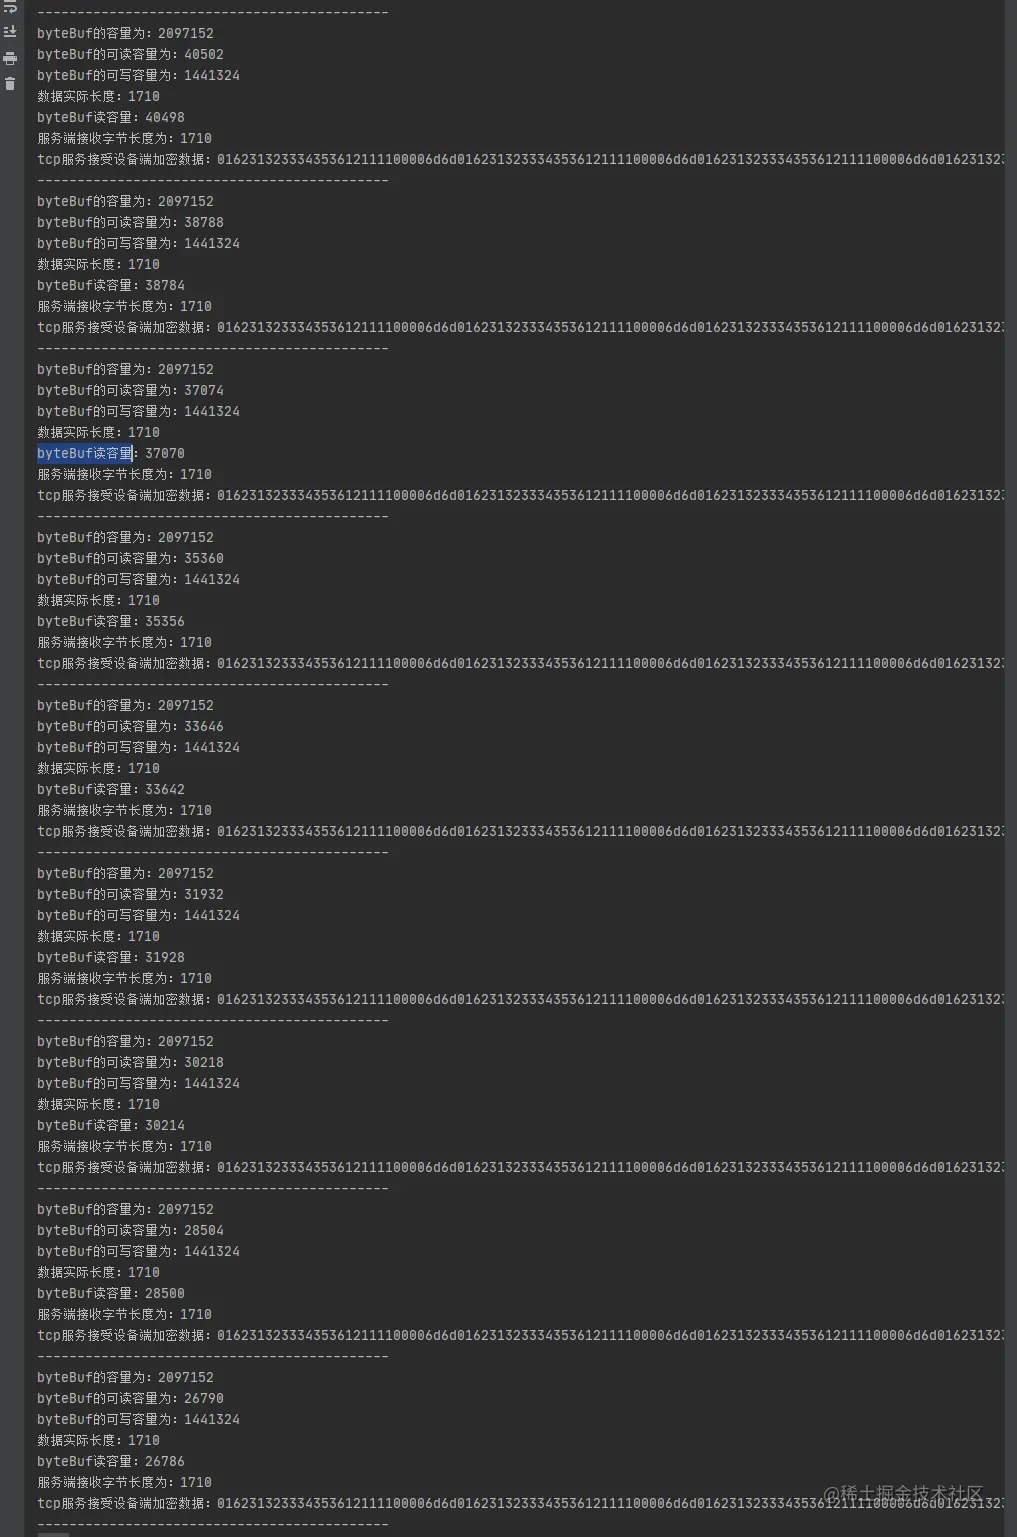
Task: Click the line byteBuf读容量: 38784
Action: (x=111, y=285)
